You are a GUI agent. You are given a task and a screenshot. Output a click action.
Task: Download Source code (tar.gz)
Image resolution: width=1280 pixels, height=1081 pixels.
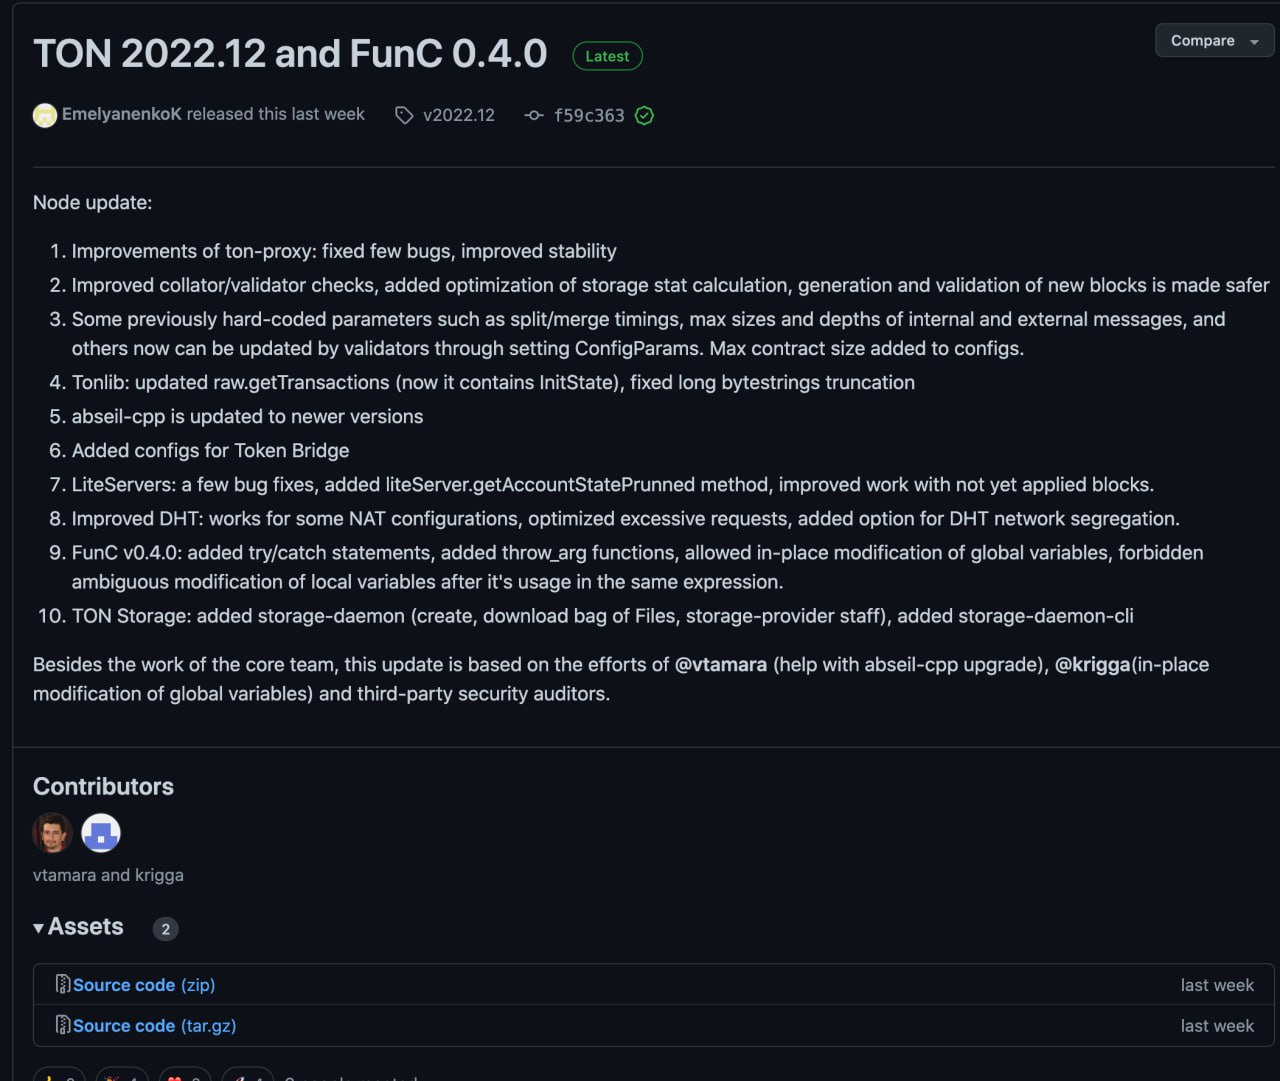[155, 1026]
